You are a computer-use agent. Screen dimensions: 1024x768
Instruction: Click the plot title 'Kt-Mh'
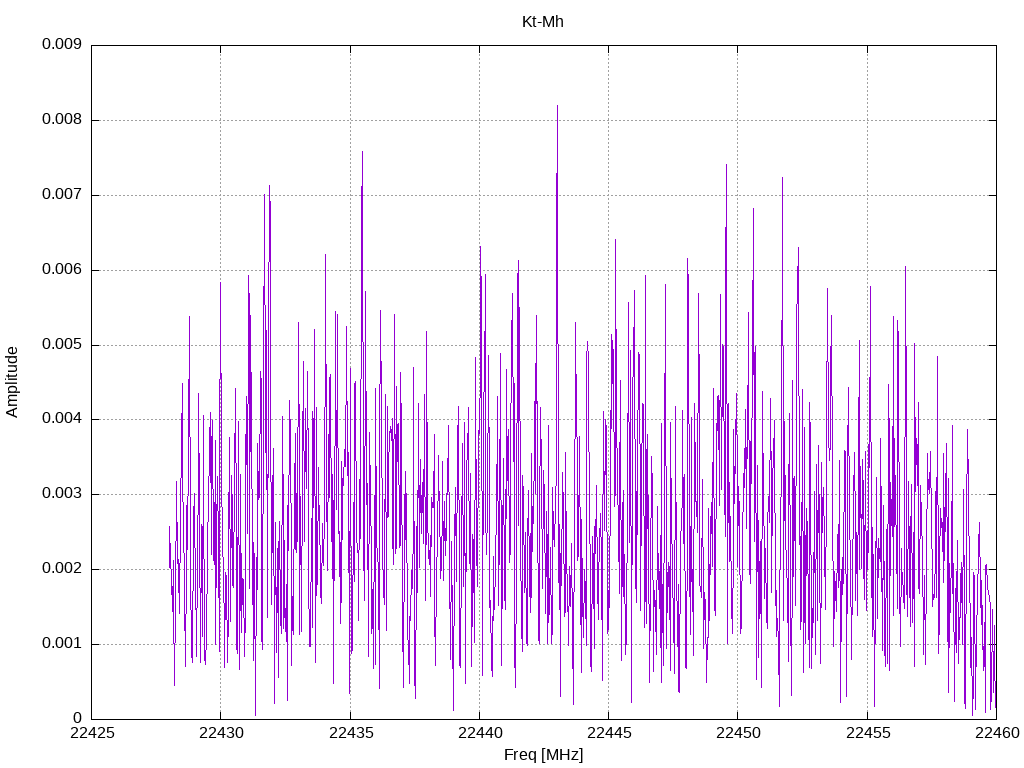tap(543, 22)
